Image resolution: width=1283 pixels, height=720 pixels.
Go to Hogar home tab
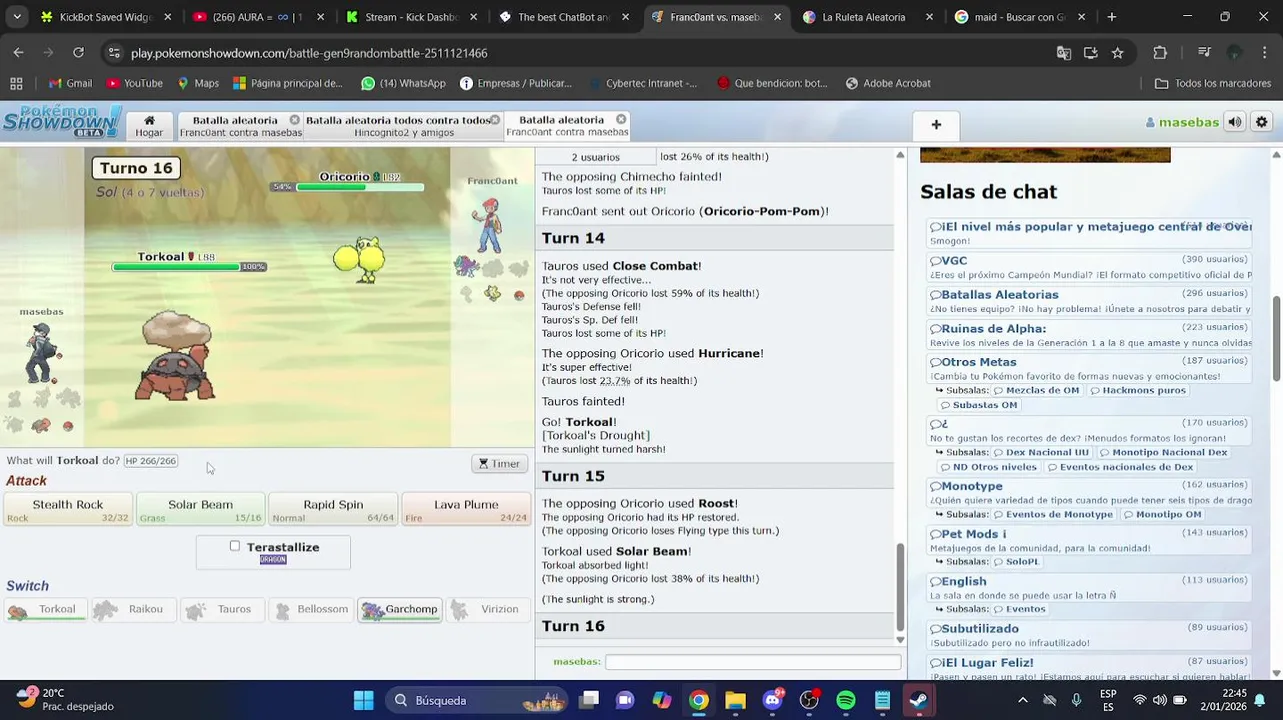[x=149, y=126]
